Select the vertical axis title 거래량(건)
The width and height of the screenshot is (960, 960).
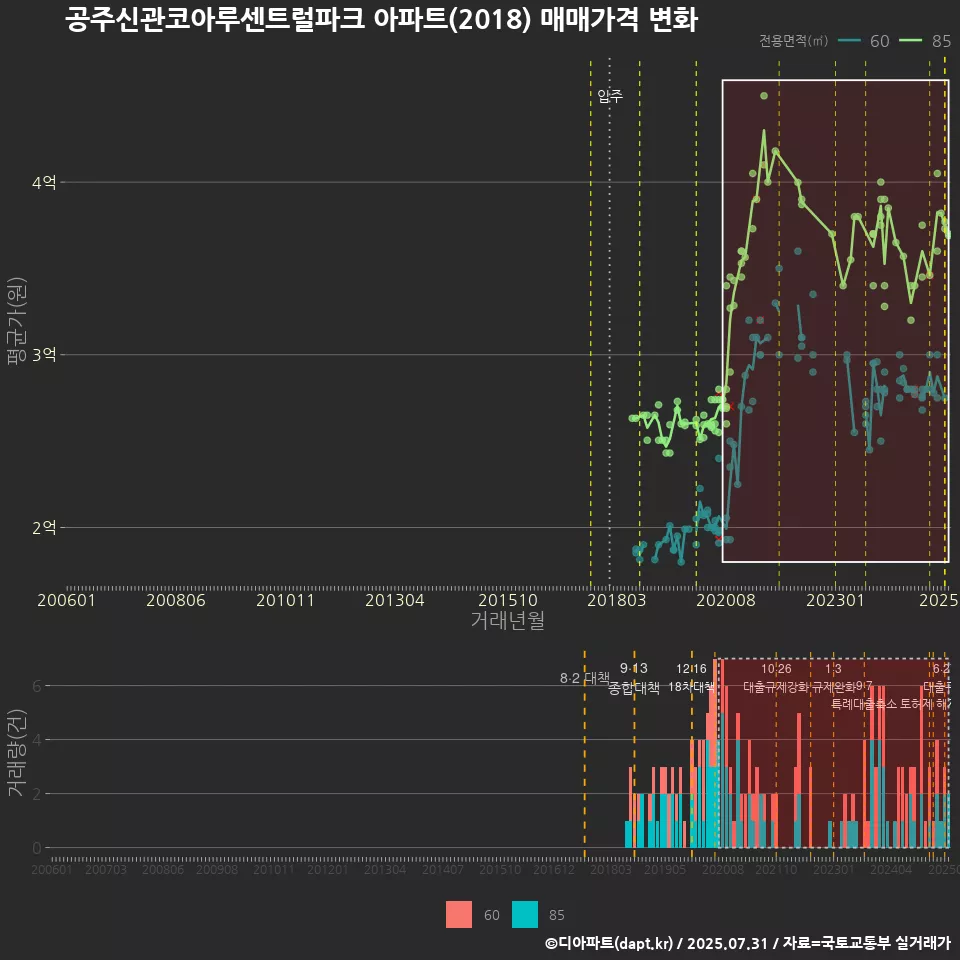coord(17,752)
